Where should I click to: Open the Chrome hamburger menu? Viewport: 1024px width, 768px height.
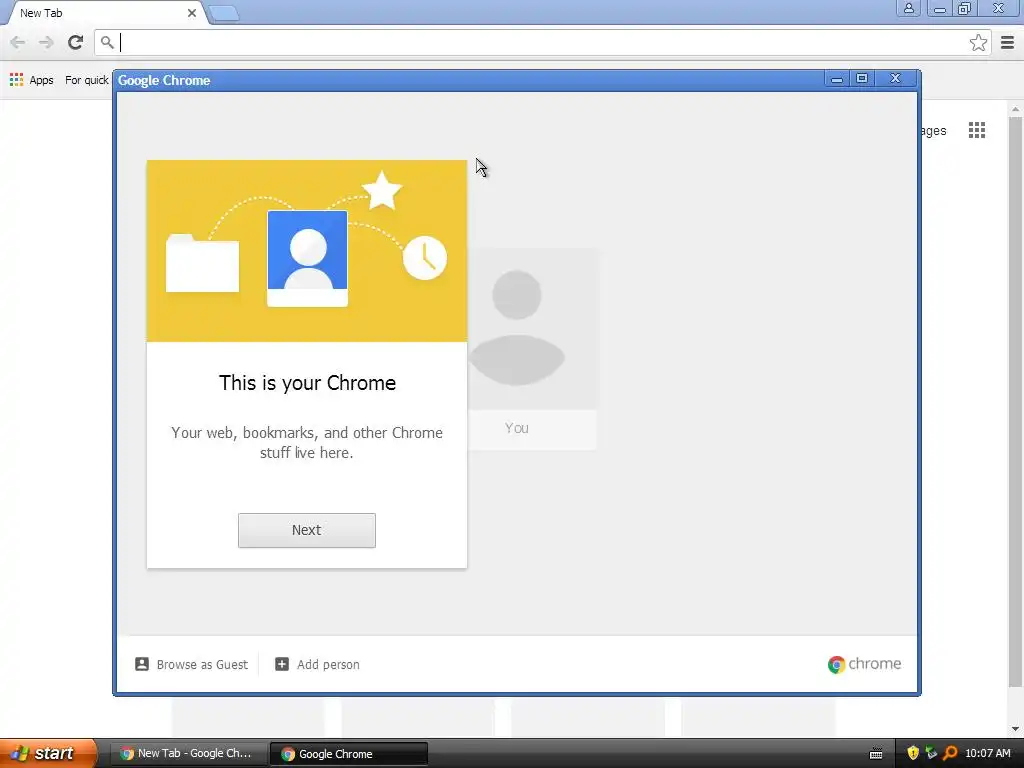(x=1008, y=42)
